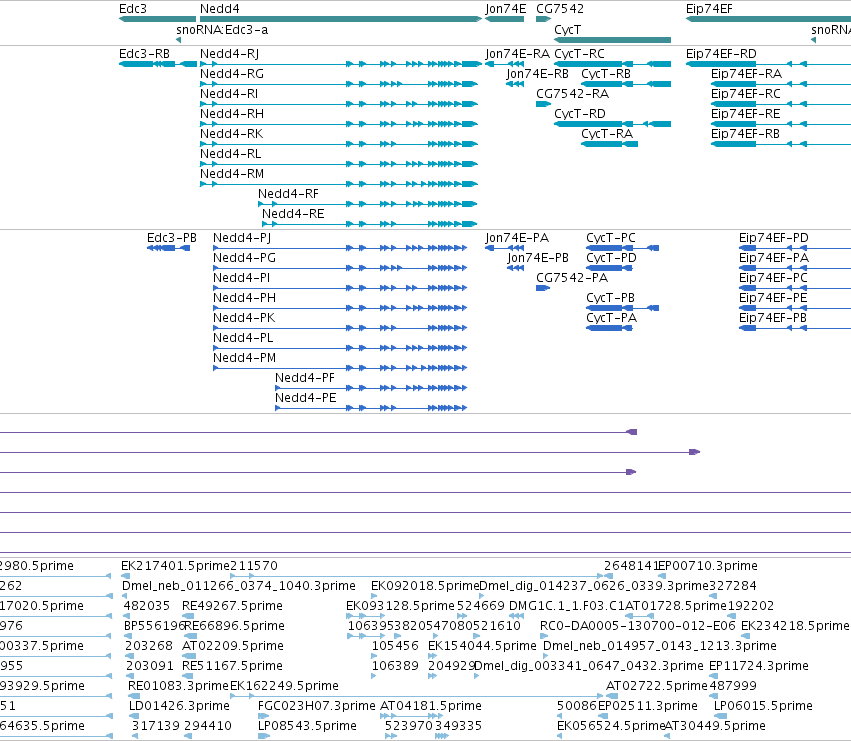Screen dimensions: 851x741
Task: Click transcript CycT-RA
Action: click(609, 144)
